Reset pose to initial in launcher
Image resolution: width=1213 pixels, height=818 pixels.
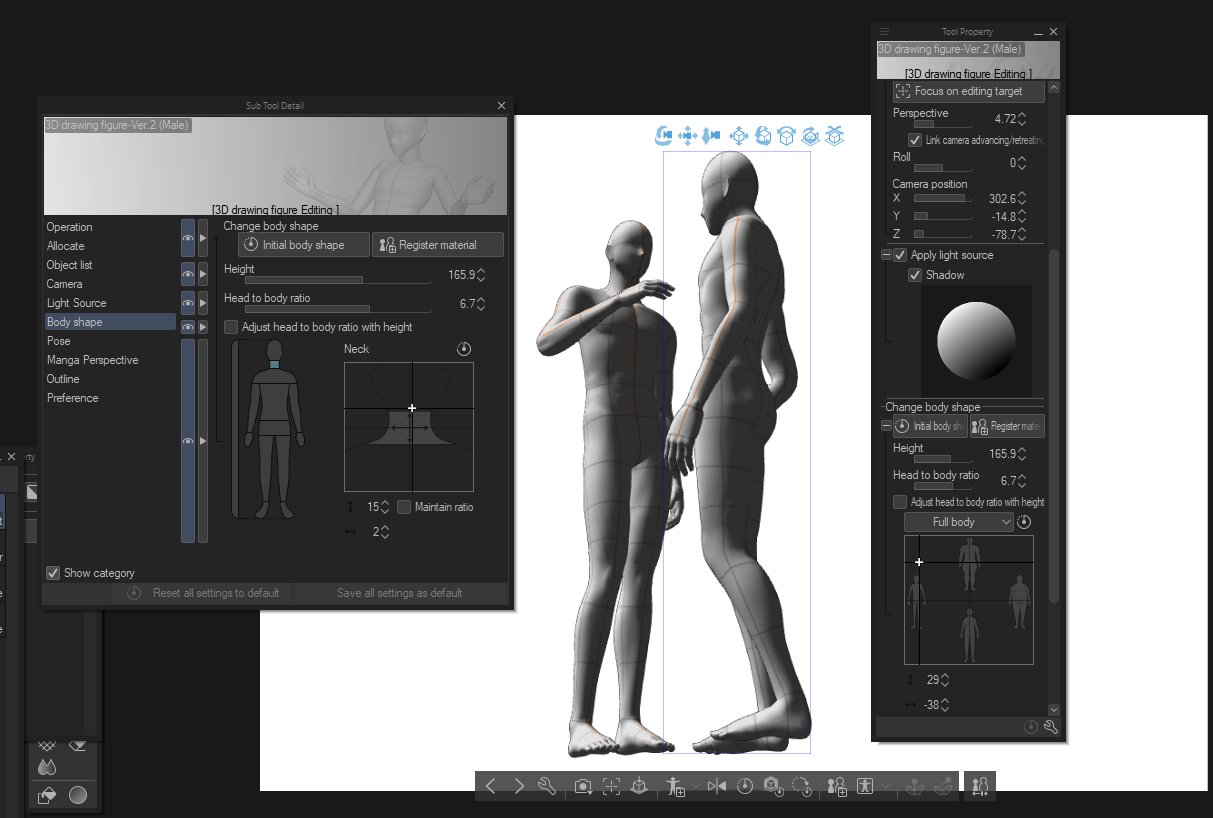coord(745,786)
